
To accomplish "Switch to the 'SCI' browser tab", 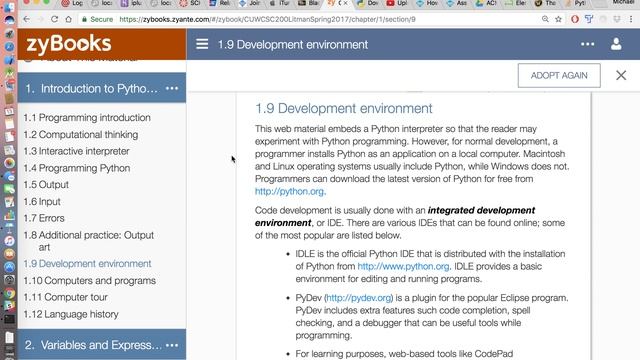I will pyautogui.click(x=190, y=3).
